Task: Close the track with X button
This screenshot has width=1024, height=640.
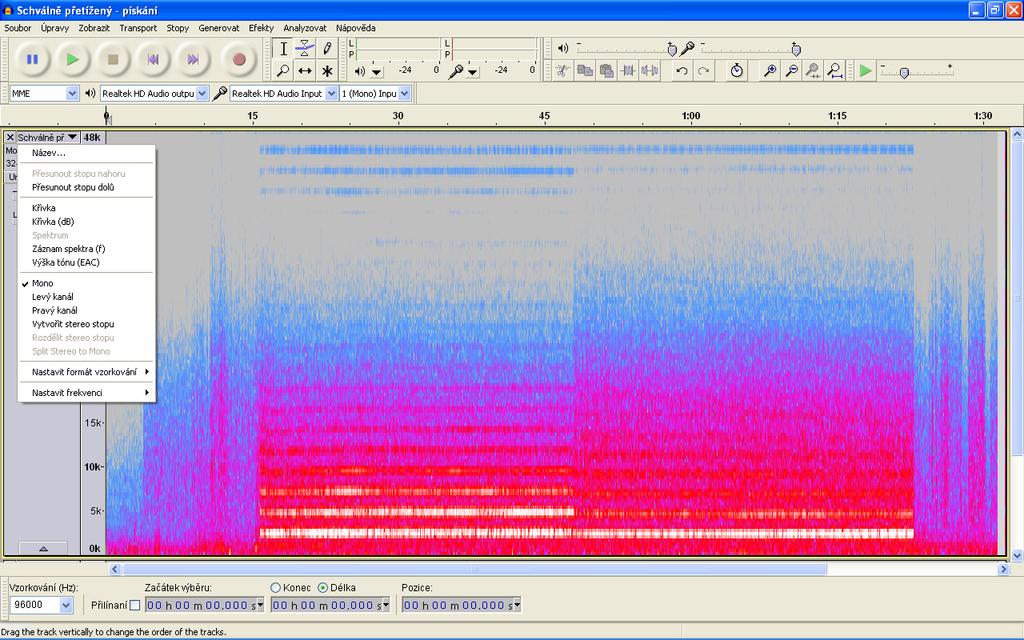Action: coord(10,137)
